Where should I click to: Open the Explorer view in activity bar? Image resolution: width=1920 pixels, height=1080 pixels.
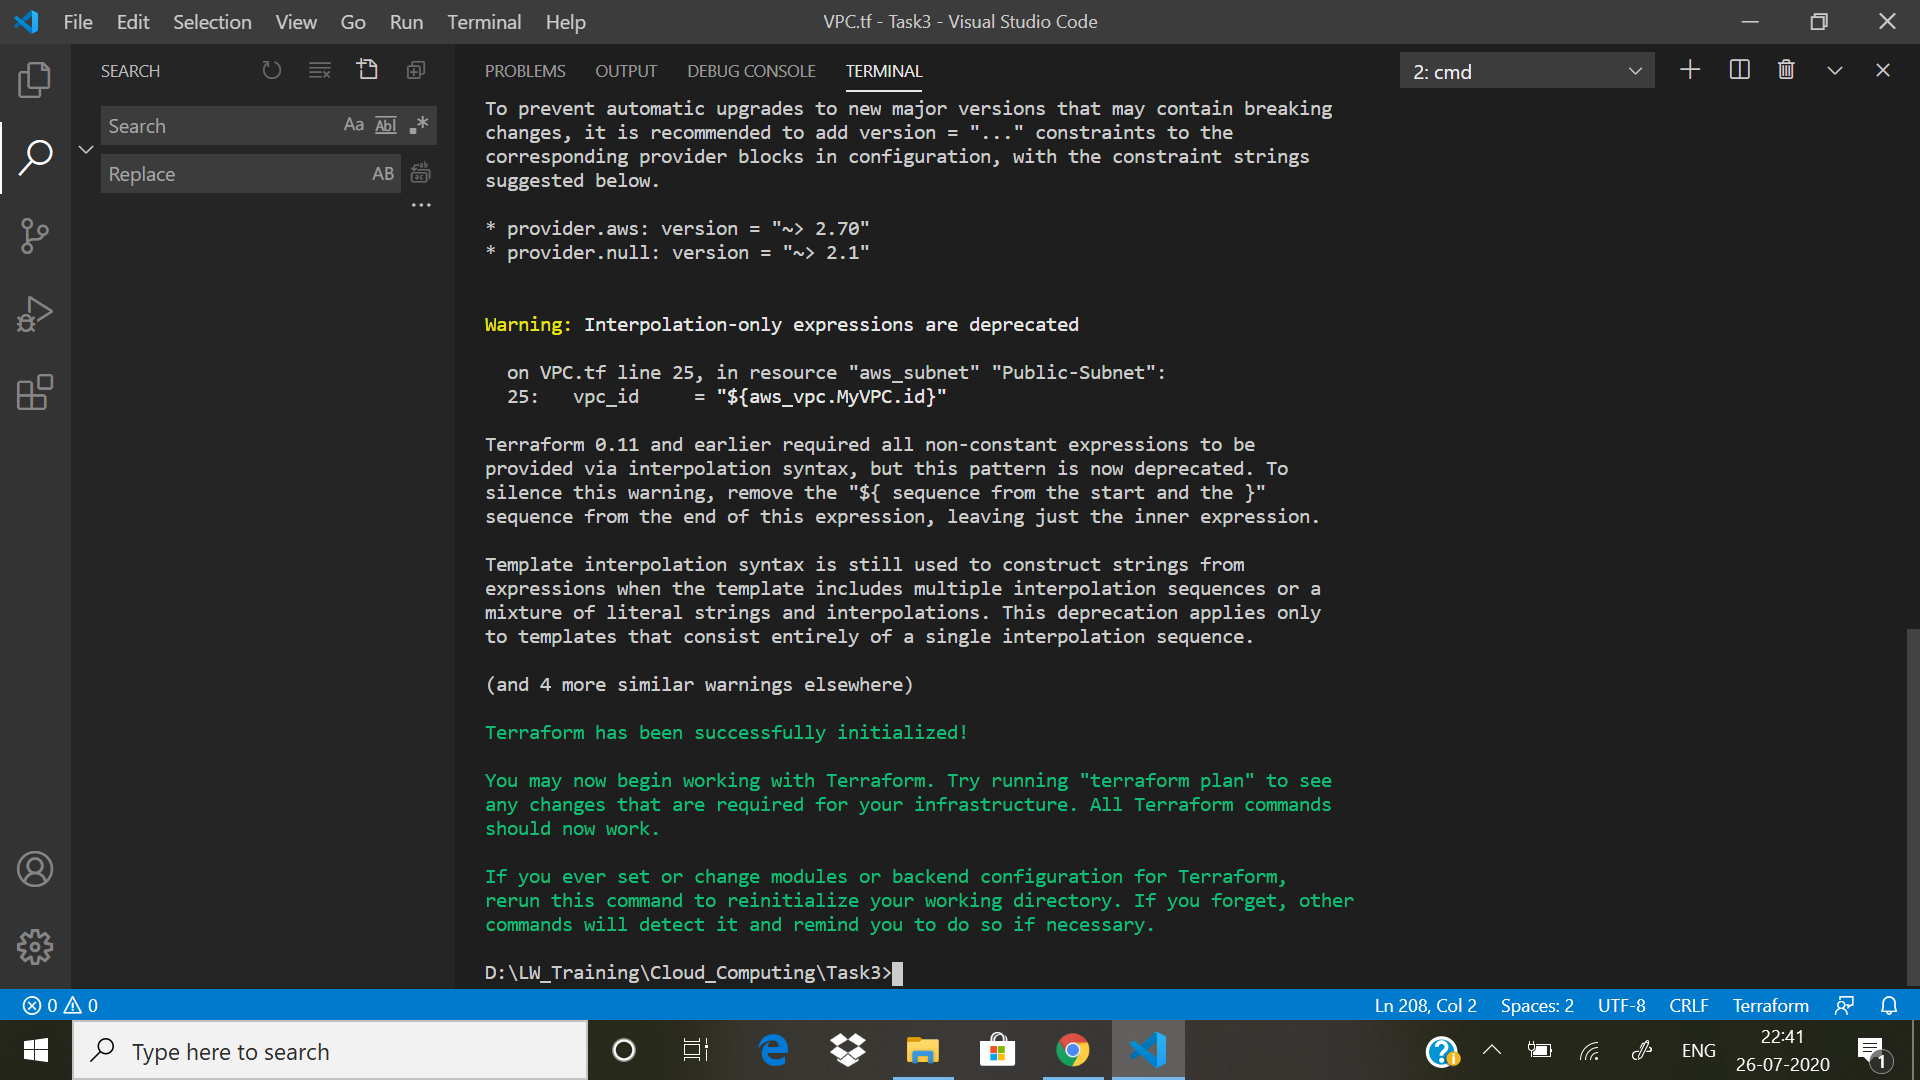[x=35, y=80]
